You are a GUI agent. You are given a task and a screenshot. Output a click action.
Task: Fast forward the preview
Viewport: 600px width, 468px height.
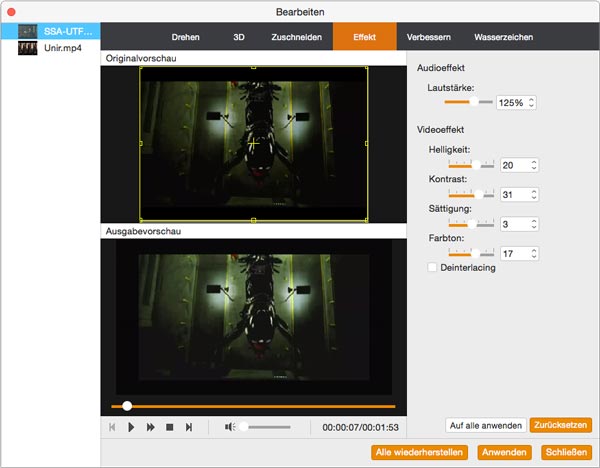click(150, 427)
